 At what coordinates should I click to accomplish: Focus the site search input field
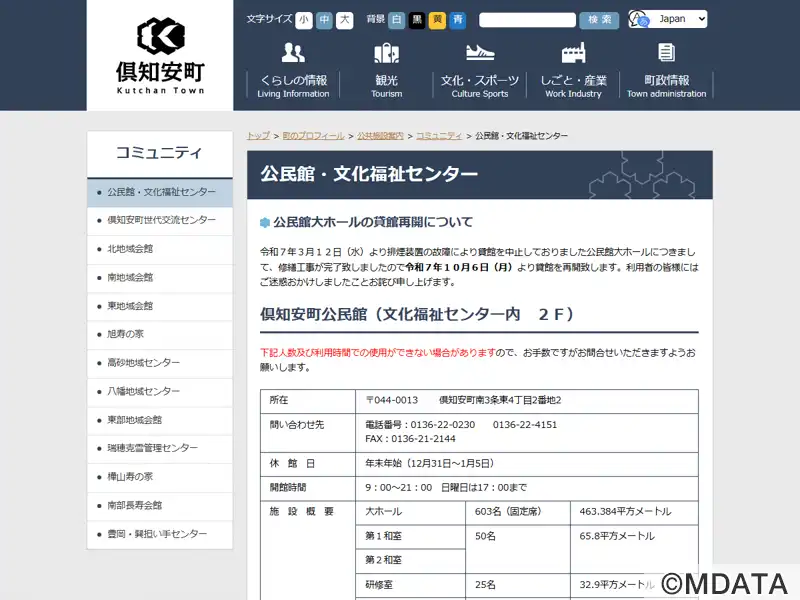point(528,20)
